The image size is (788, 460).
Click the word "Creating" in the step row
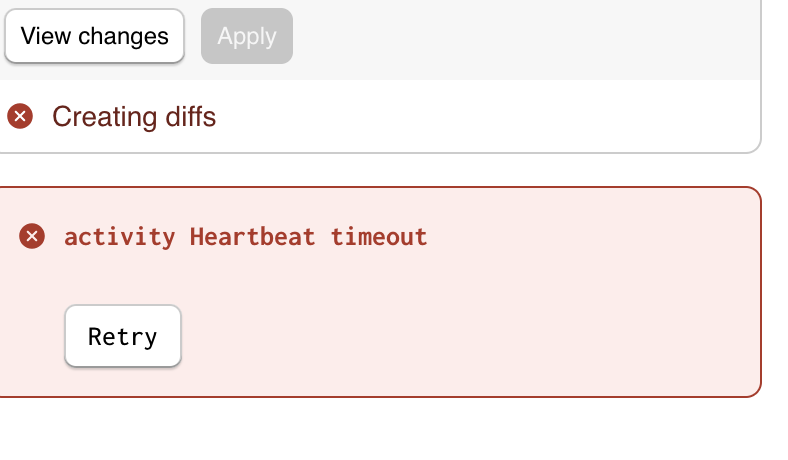(x=105, y=117)
